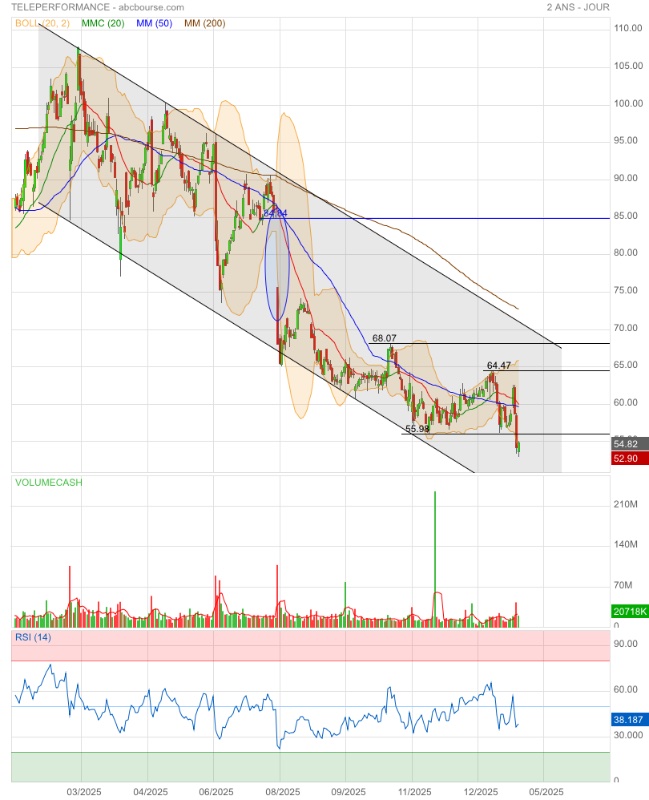Image resolution: width=649 pixels, height=800 pixels.
Task: Click the 20718K green volume tag
Action: (x=630, y=611)
